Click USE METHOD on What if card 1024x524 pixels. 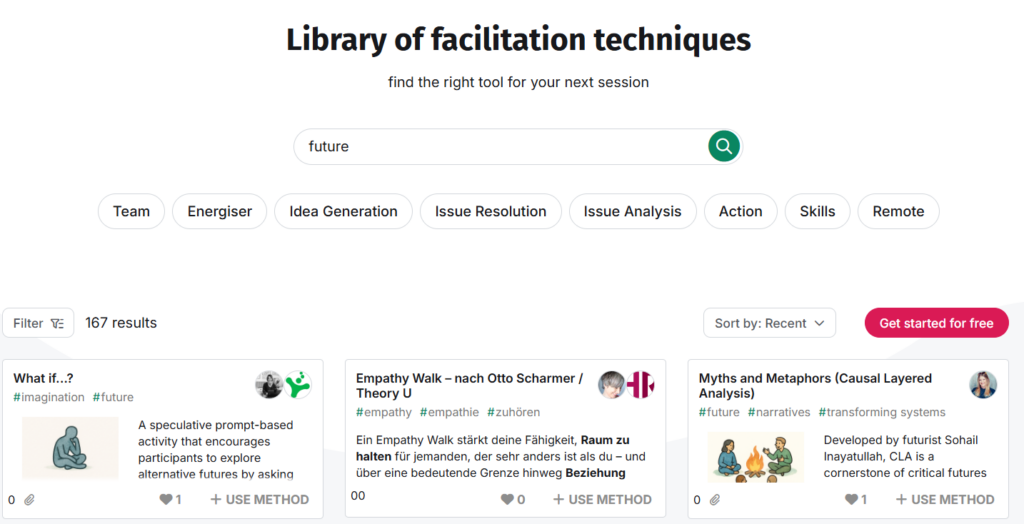(x=260, y=499)
